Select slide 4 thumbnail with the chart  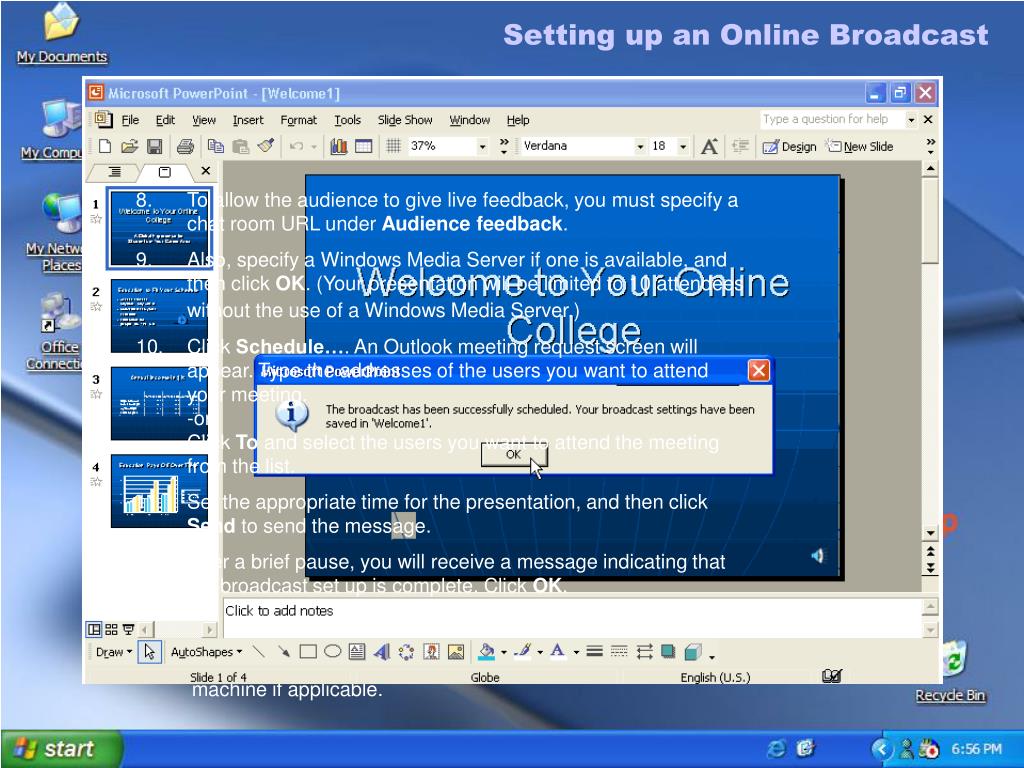[159, 491]
